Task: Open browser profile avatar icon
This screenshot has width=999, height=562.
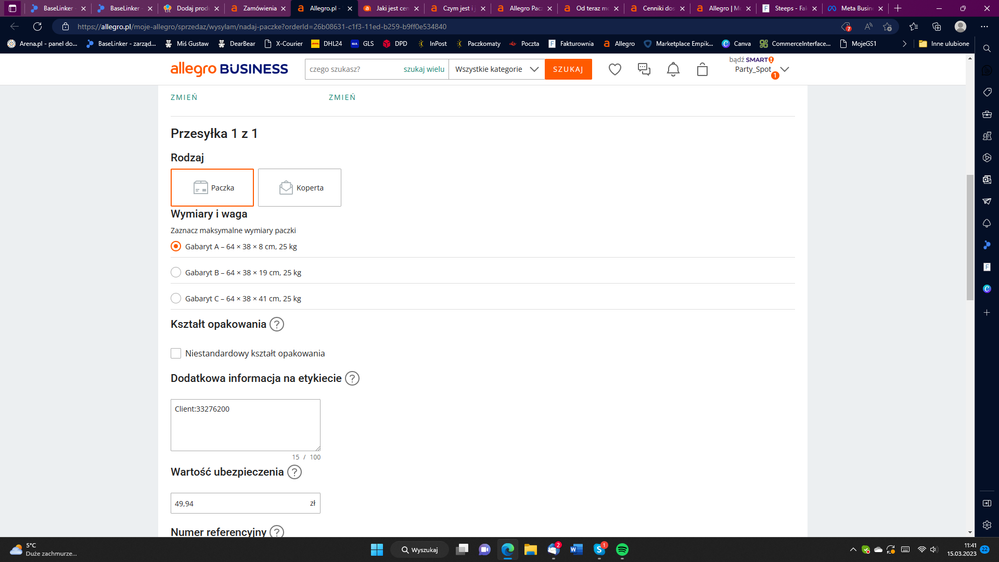Action: tap(960, 27)
